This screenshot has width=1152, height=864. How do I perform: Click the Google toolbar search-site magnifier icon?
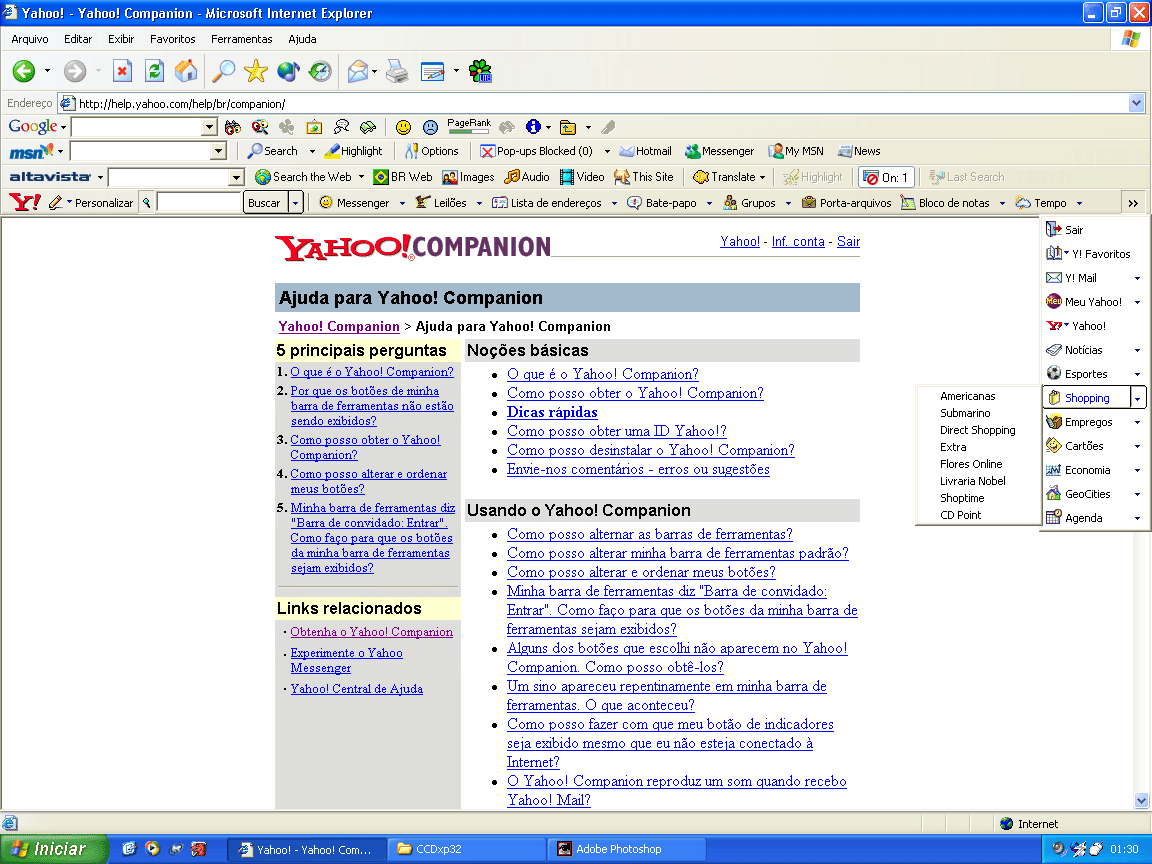coord(260,127)
